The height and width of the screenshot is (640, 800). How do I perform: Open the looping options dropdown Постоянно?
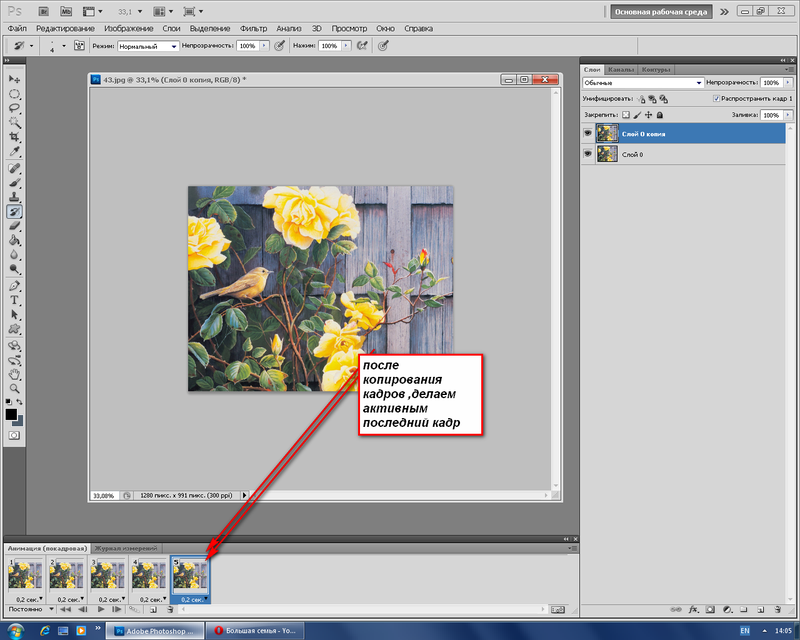[x=30, y=609]
